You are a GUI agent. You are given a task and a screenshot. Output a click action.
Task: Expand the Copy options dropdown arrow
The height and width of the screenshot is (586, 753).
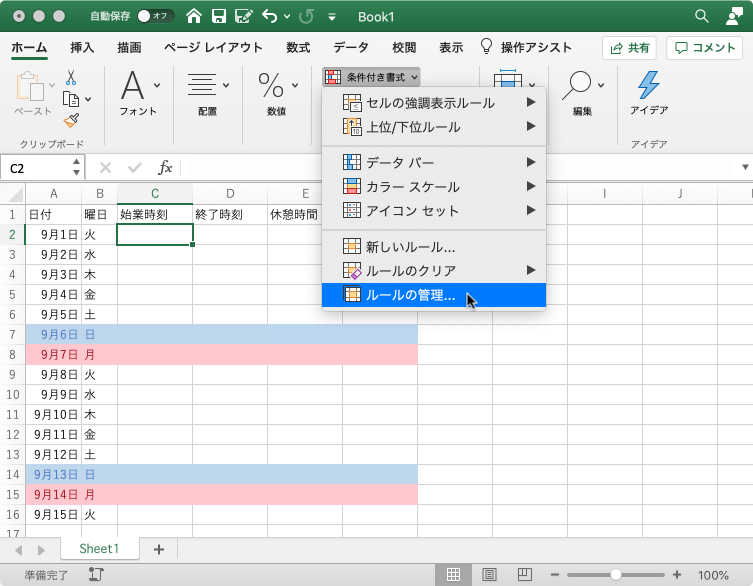point(88,99)
